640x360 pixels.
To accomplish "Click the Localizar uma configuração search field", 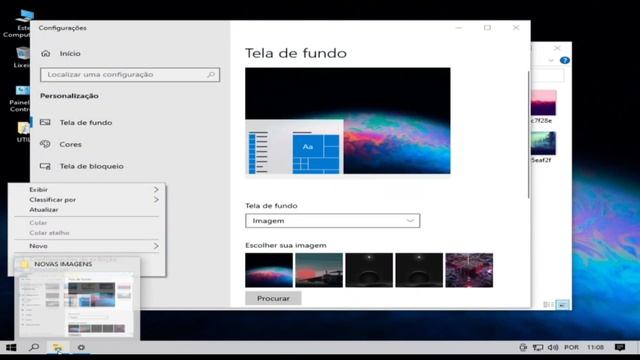I will click(x=130, y=75).
